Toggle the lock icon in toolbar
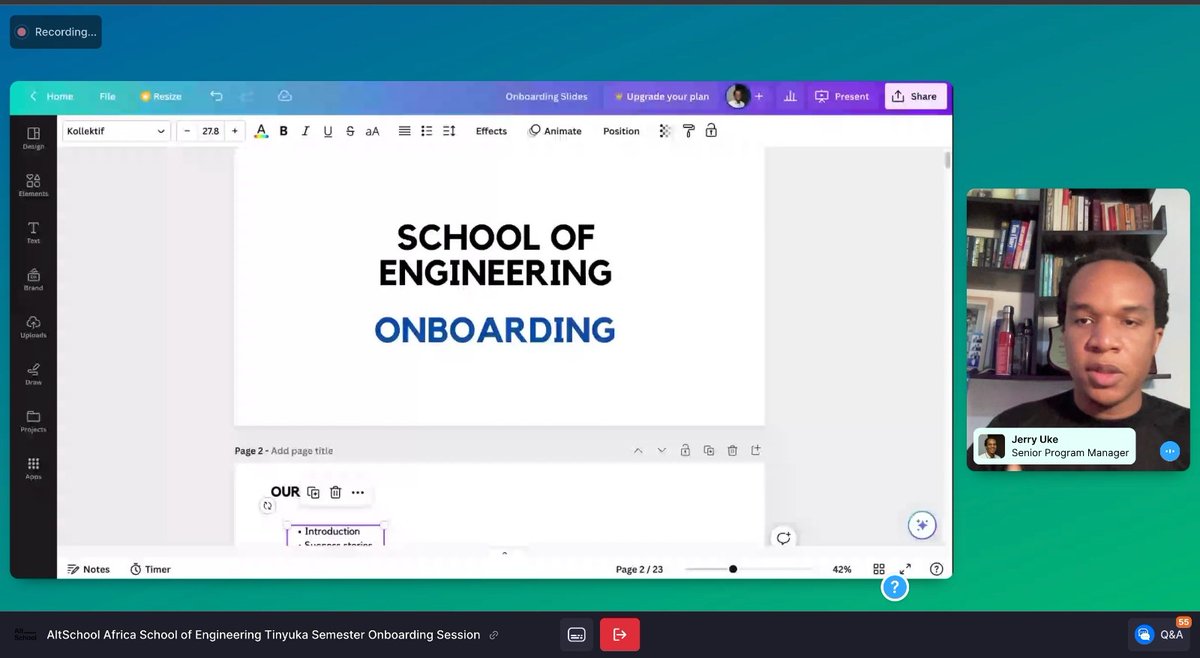The height and width of the screenshot is (658, 1200). point(711,131)
